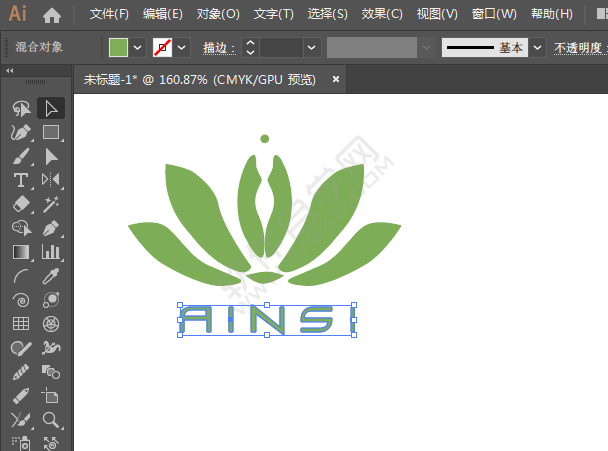Open the 帮助(H) menu

click(552, 14)
